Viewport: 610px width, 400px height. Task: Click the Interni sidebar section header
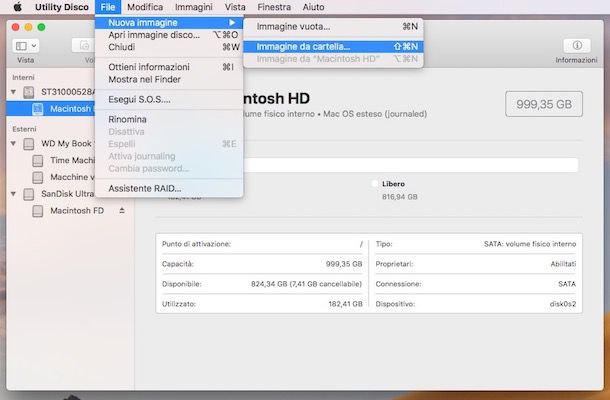click(23, 77)
